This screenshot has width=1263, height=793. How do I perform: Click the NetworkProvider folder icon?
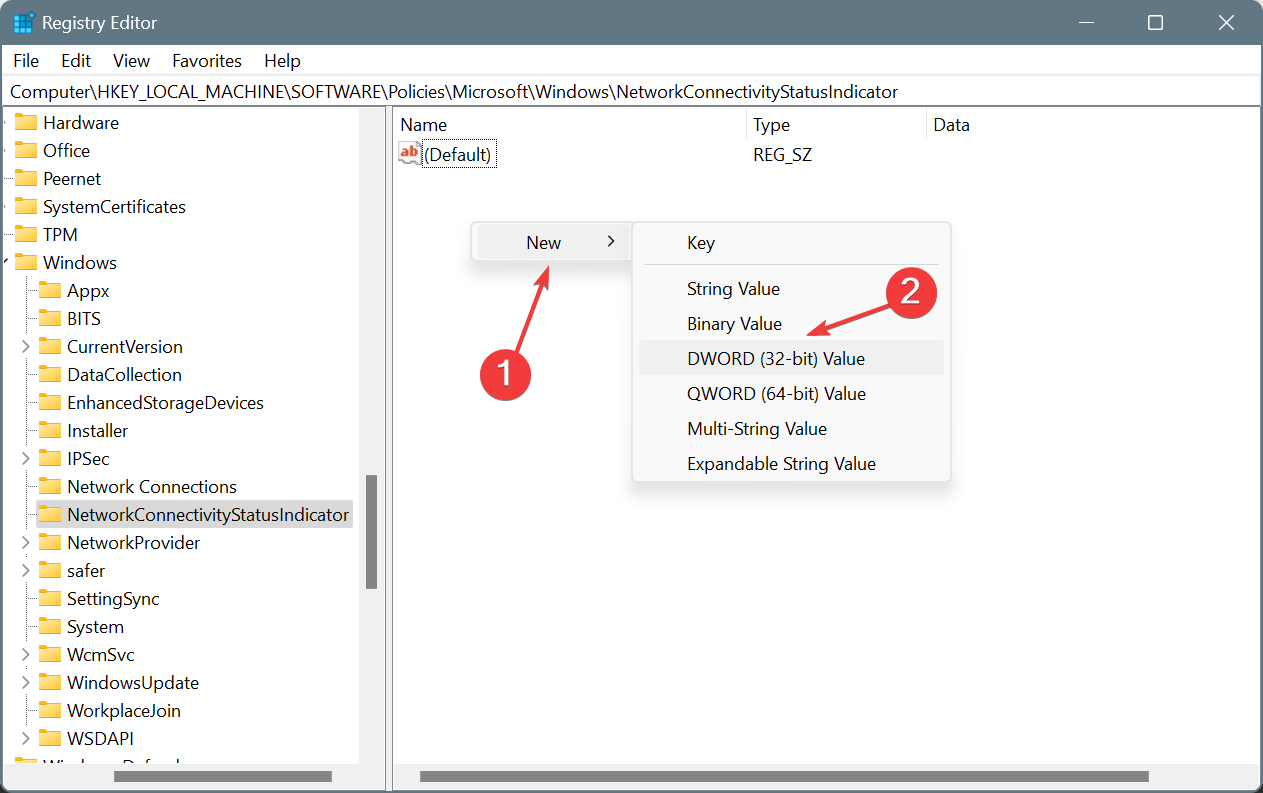tap(50, 542)
